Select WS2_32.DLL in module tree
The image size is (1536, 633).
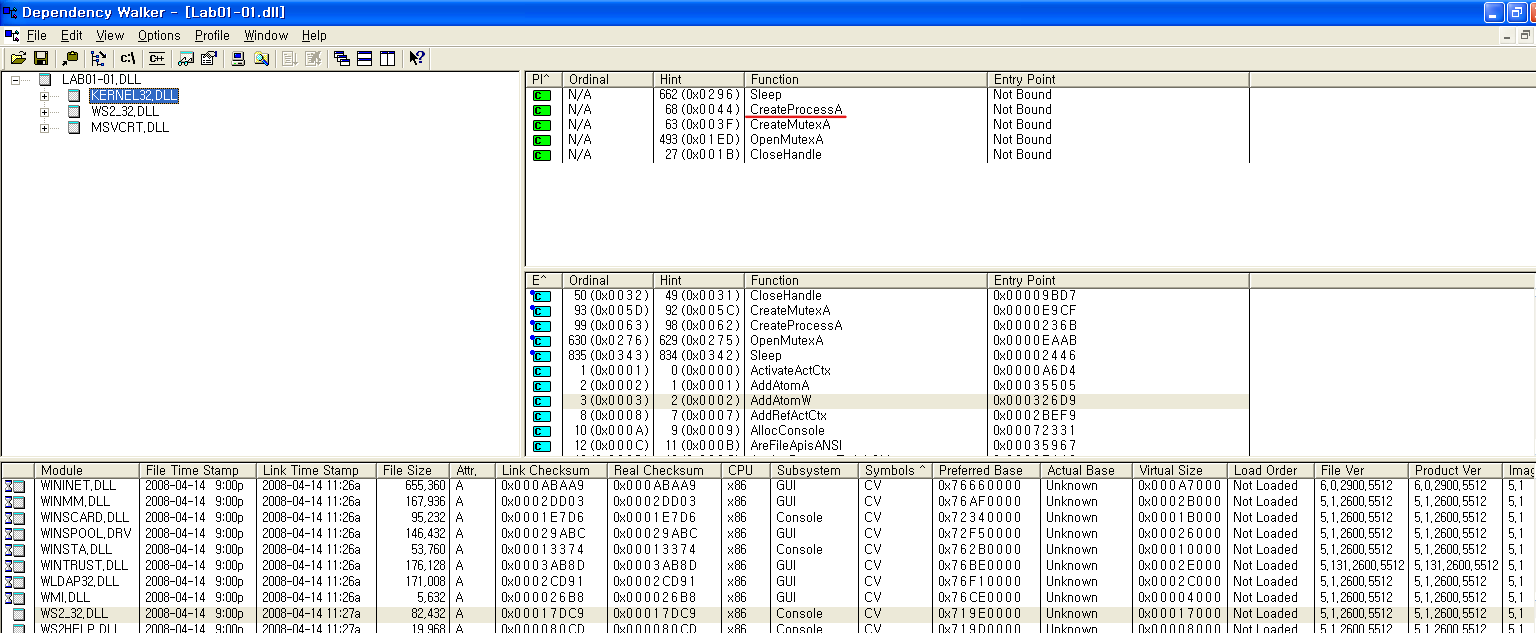[125, 111]
